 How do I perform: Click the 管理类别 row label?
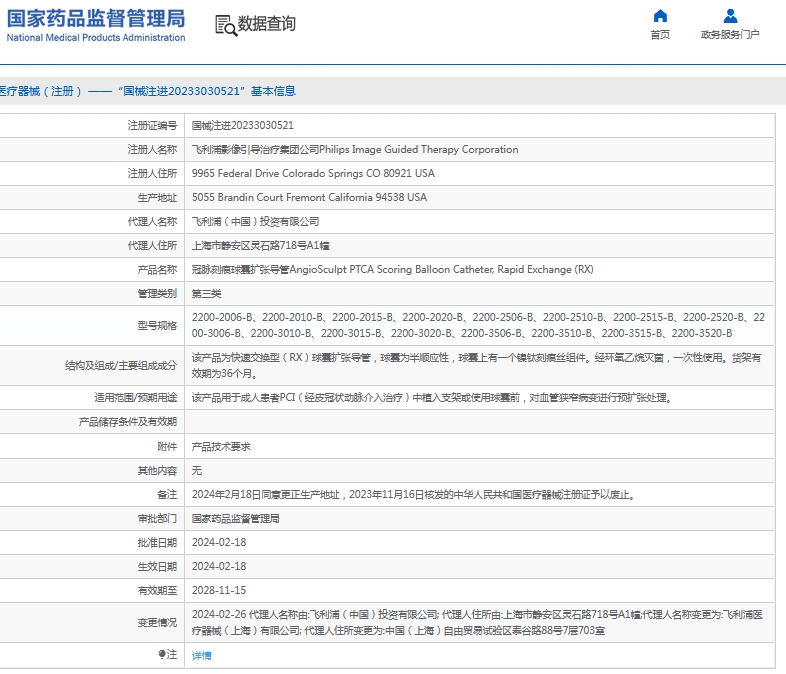157,294
